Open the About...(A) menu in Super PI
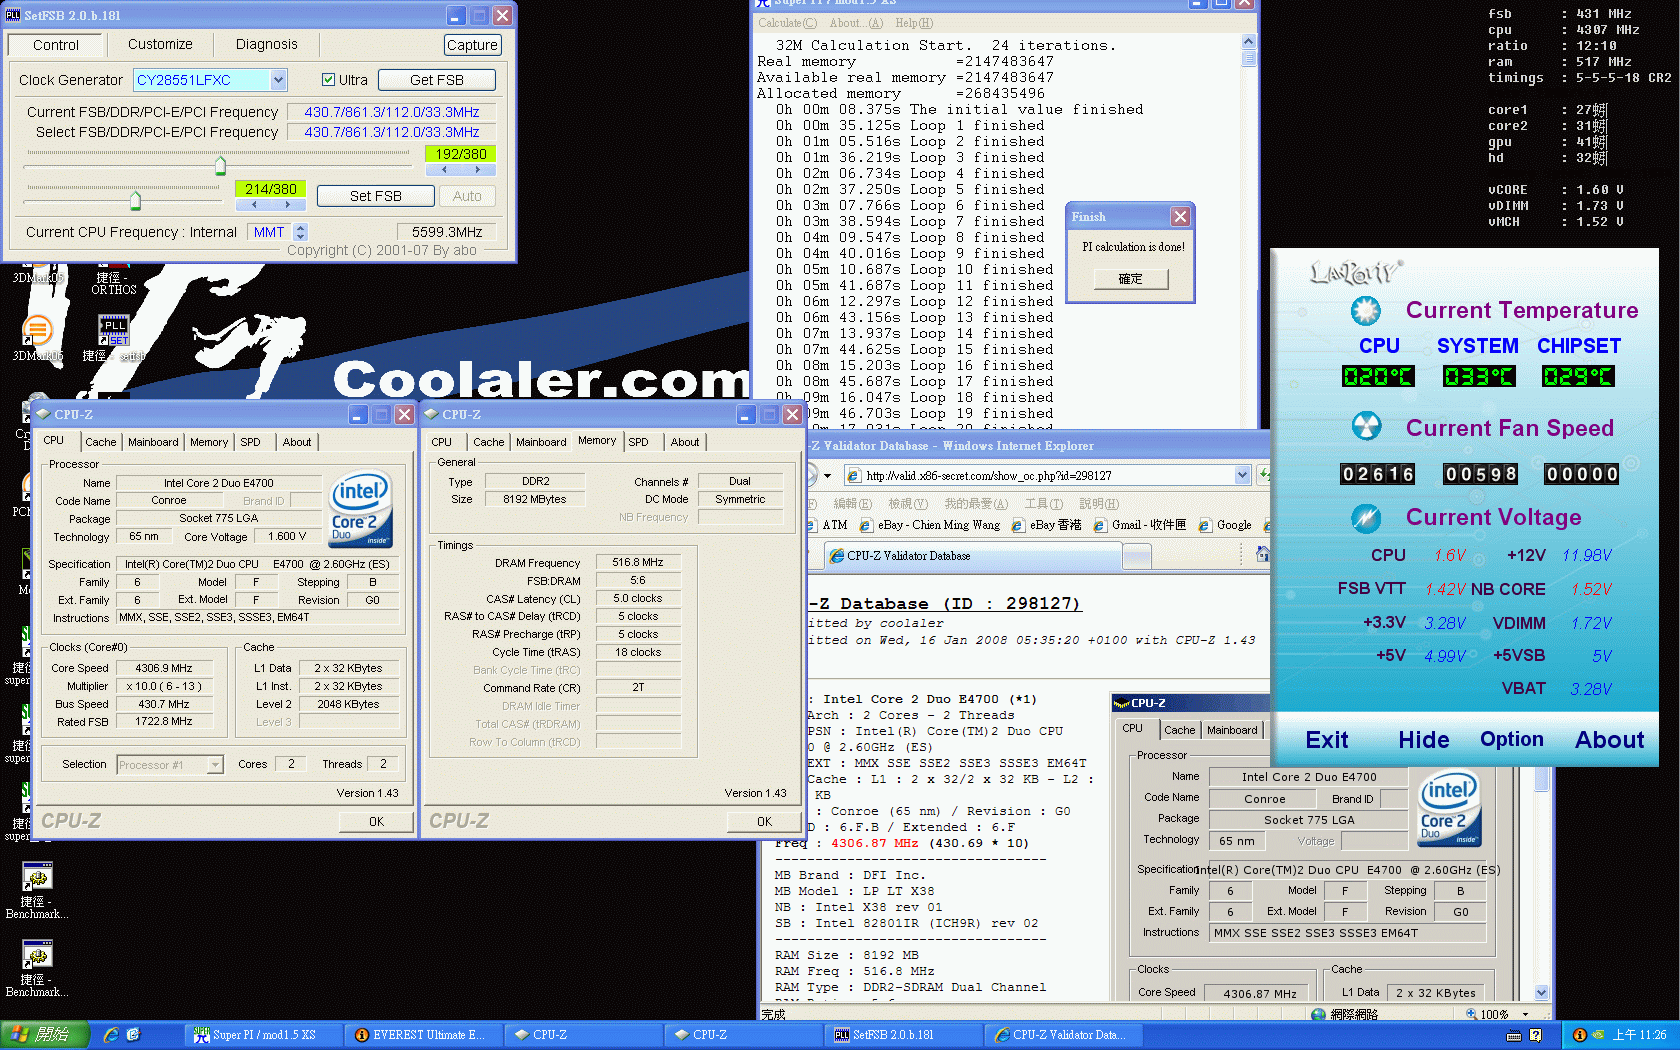The height and width of the screenshot is (1050, 1680). (x=856, y=23)
